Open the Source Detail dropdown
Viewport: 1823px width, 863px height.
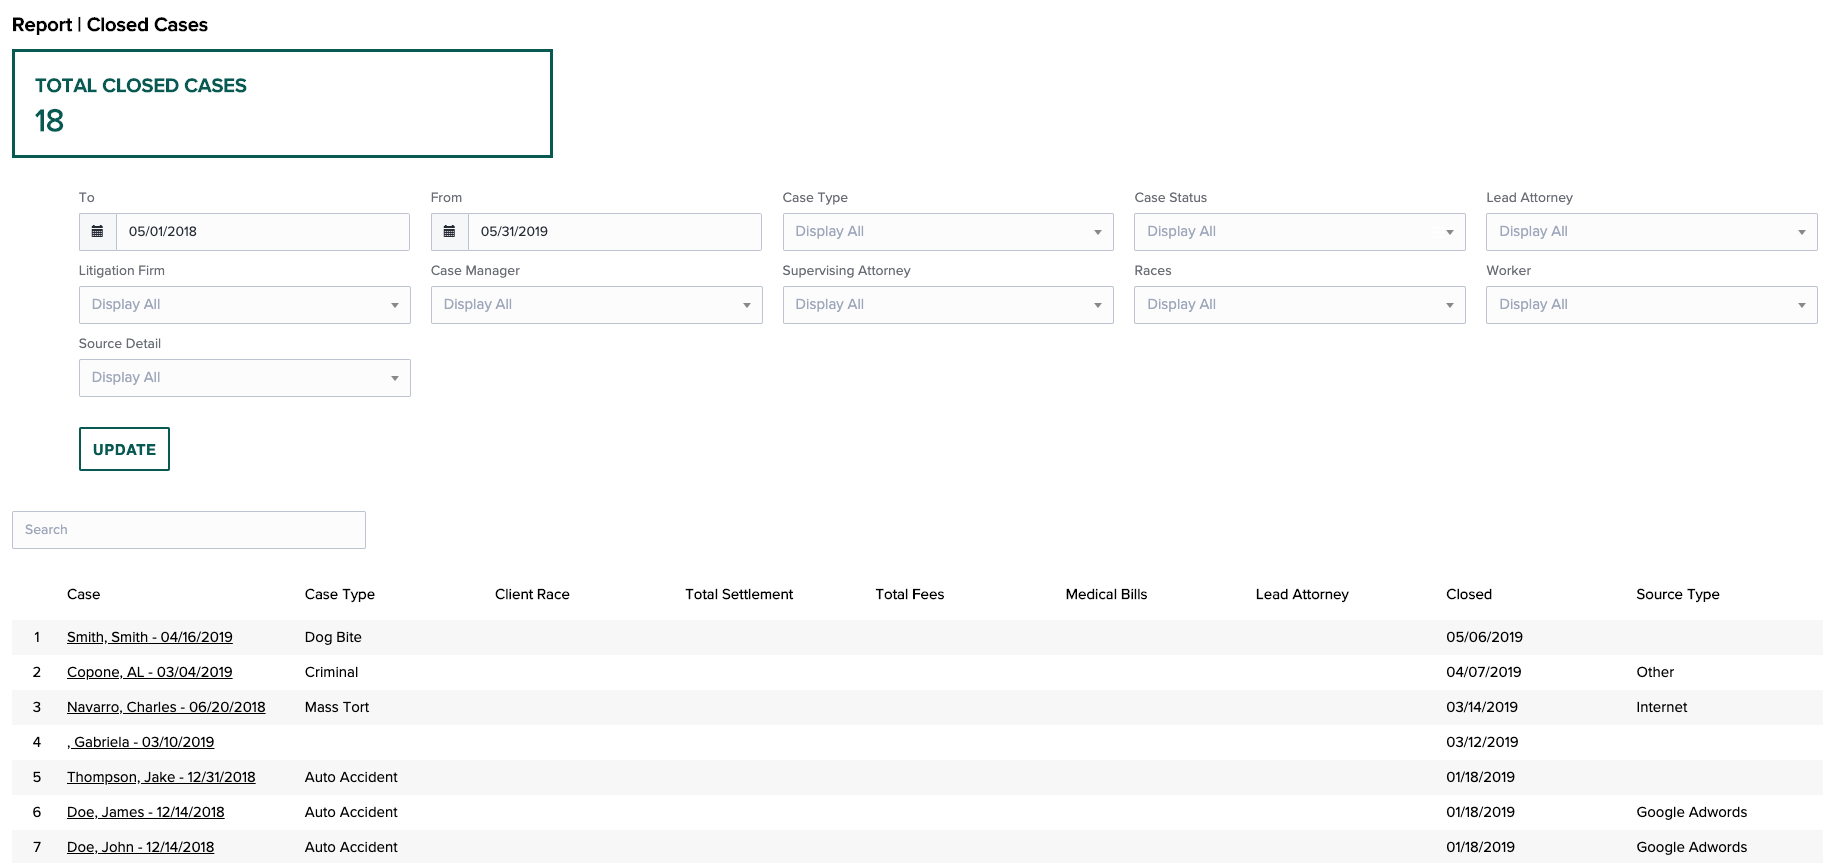coord(245,378)
